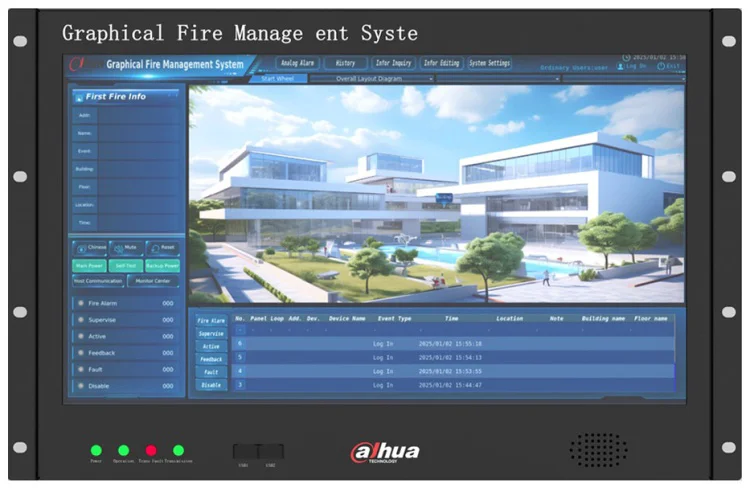The height and width of the screenshot is (489, 750).
Task: Click the green Power LED on the bezel
Action: (x=96, y=450)
